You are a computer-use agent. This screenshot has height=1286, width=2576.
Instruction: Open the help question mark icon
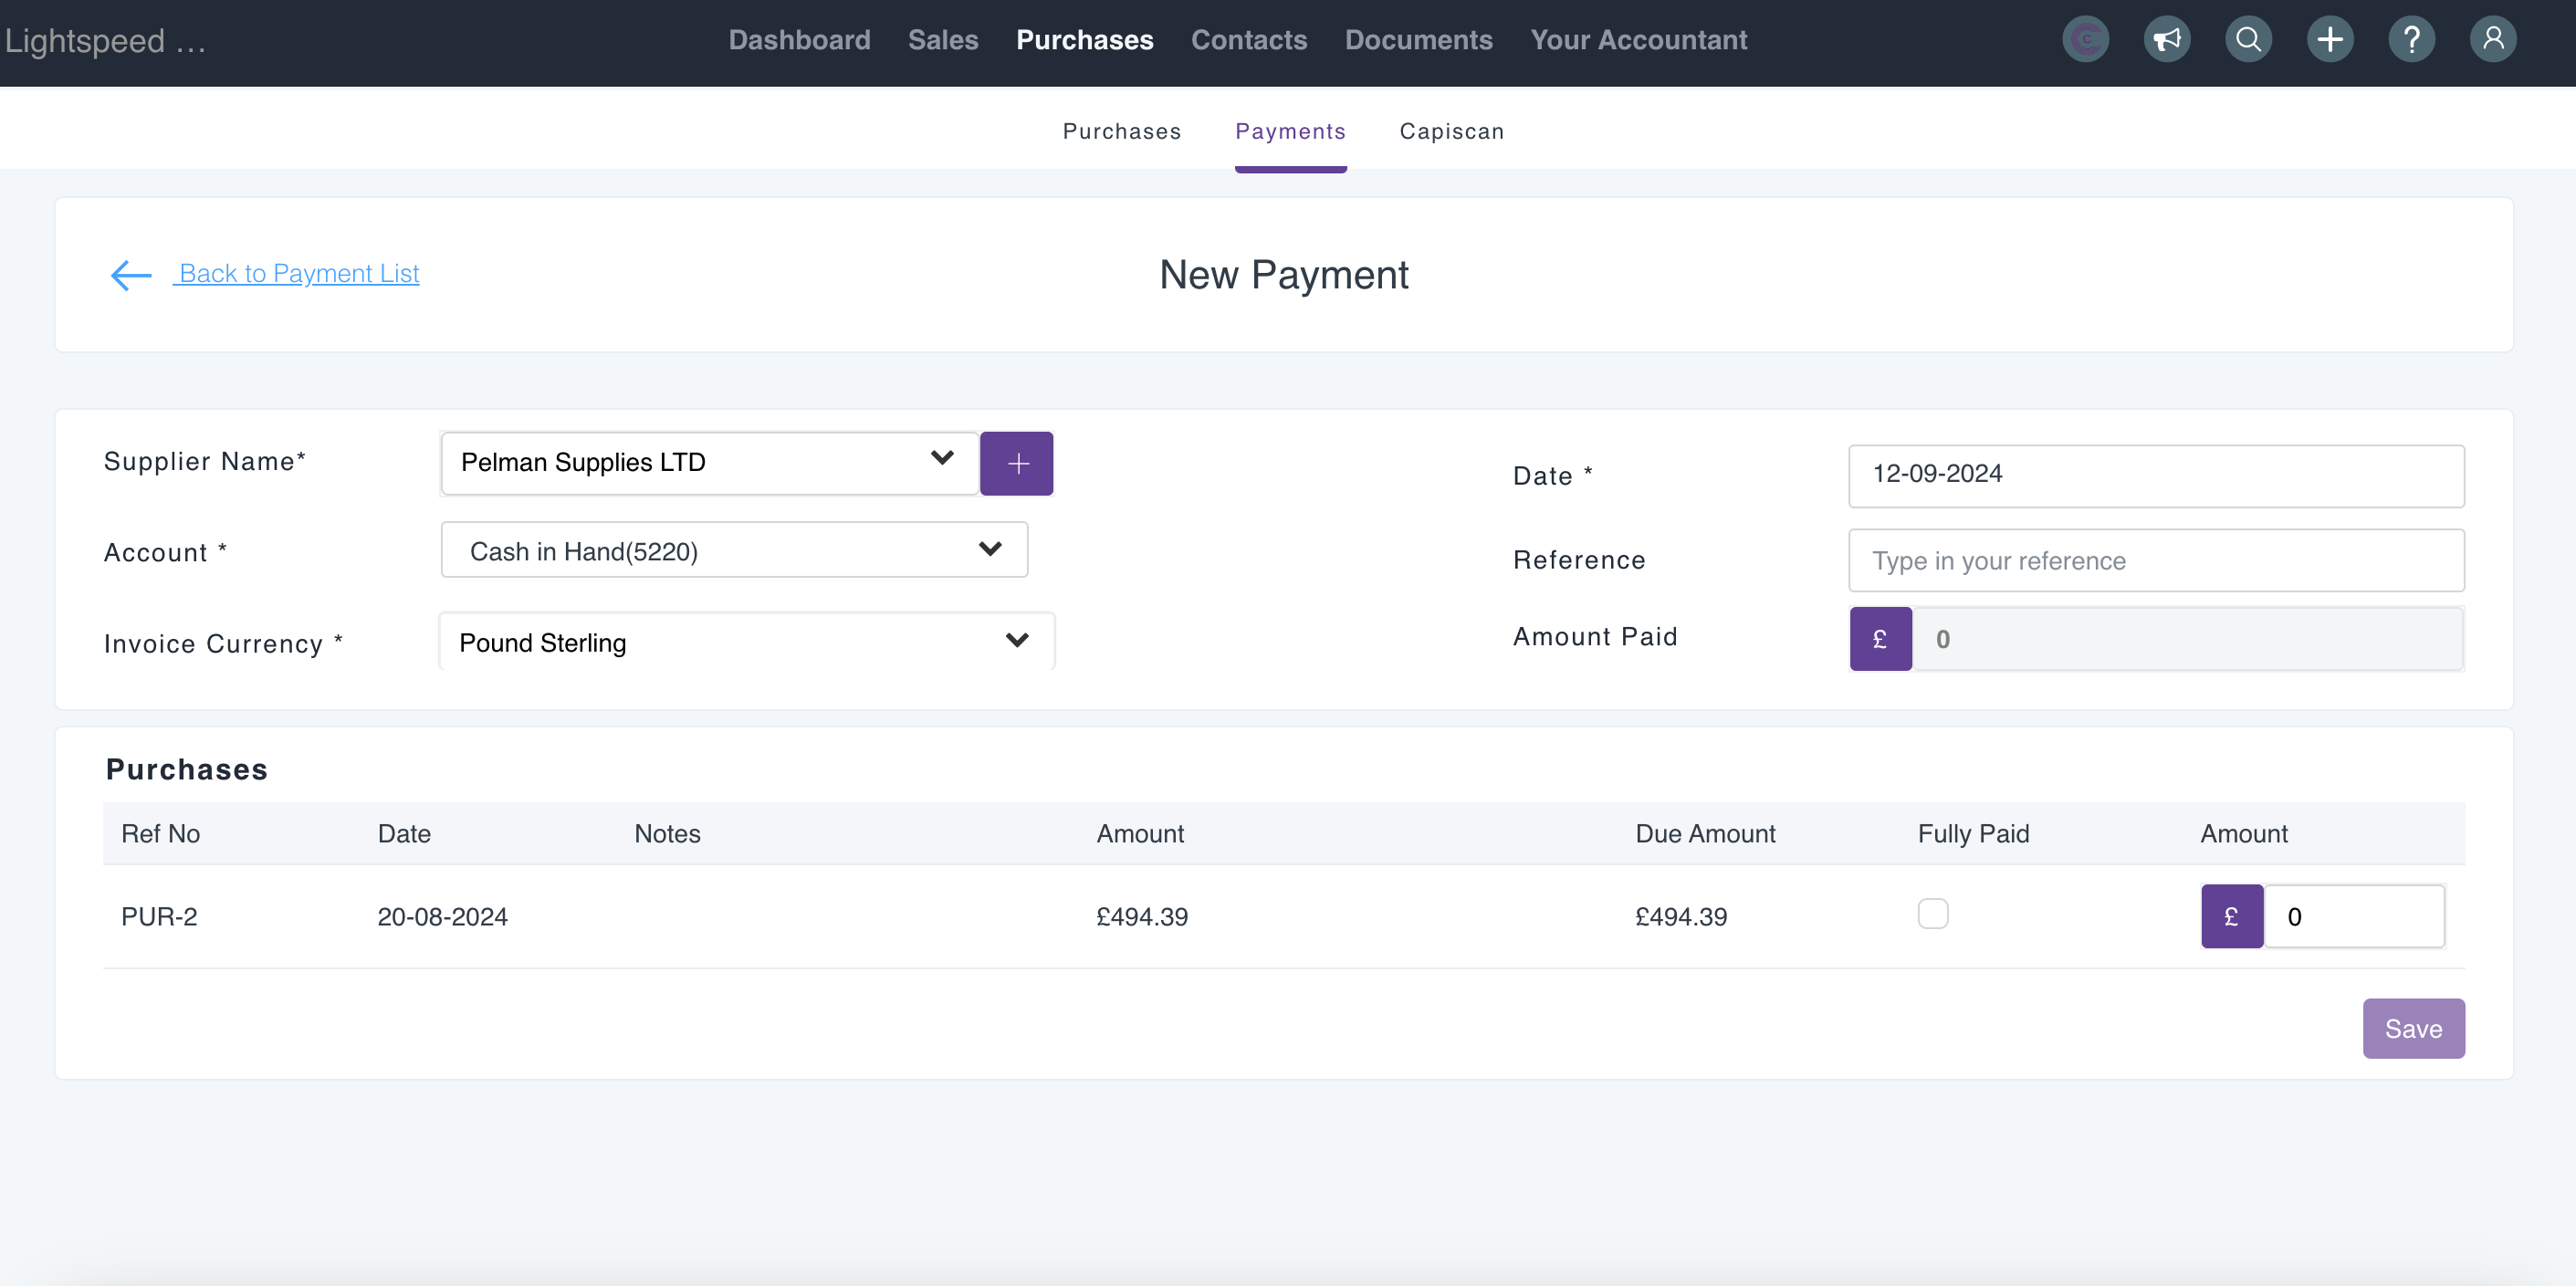(2411, 40)
